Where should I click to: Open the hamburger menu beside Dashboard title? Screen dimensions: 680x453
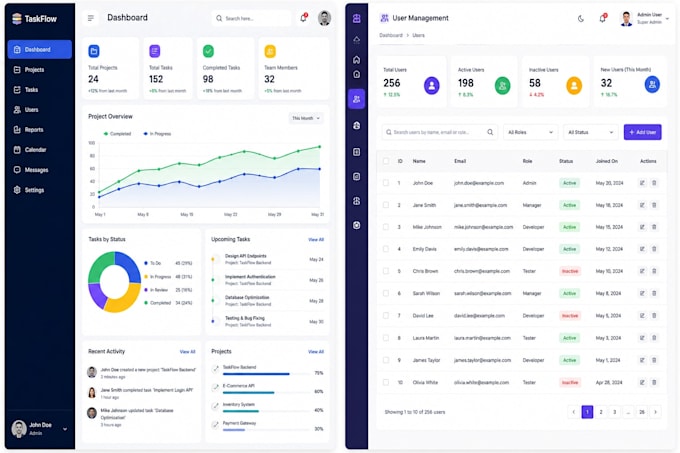click(x=91, y=18)
